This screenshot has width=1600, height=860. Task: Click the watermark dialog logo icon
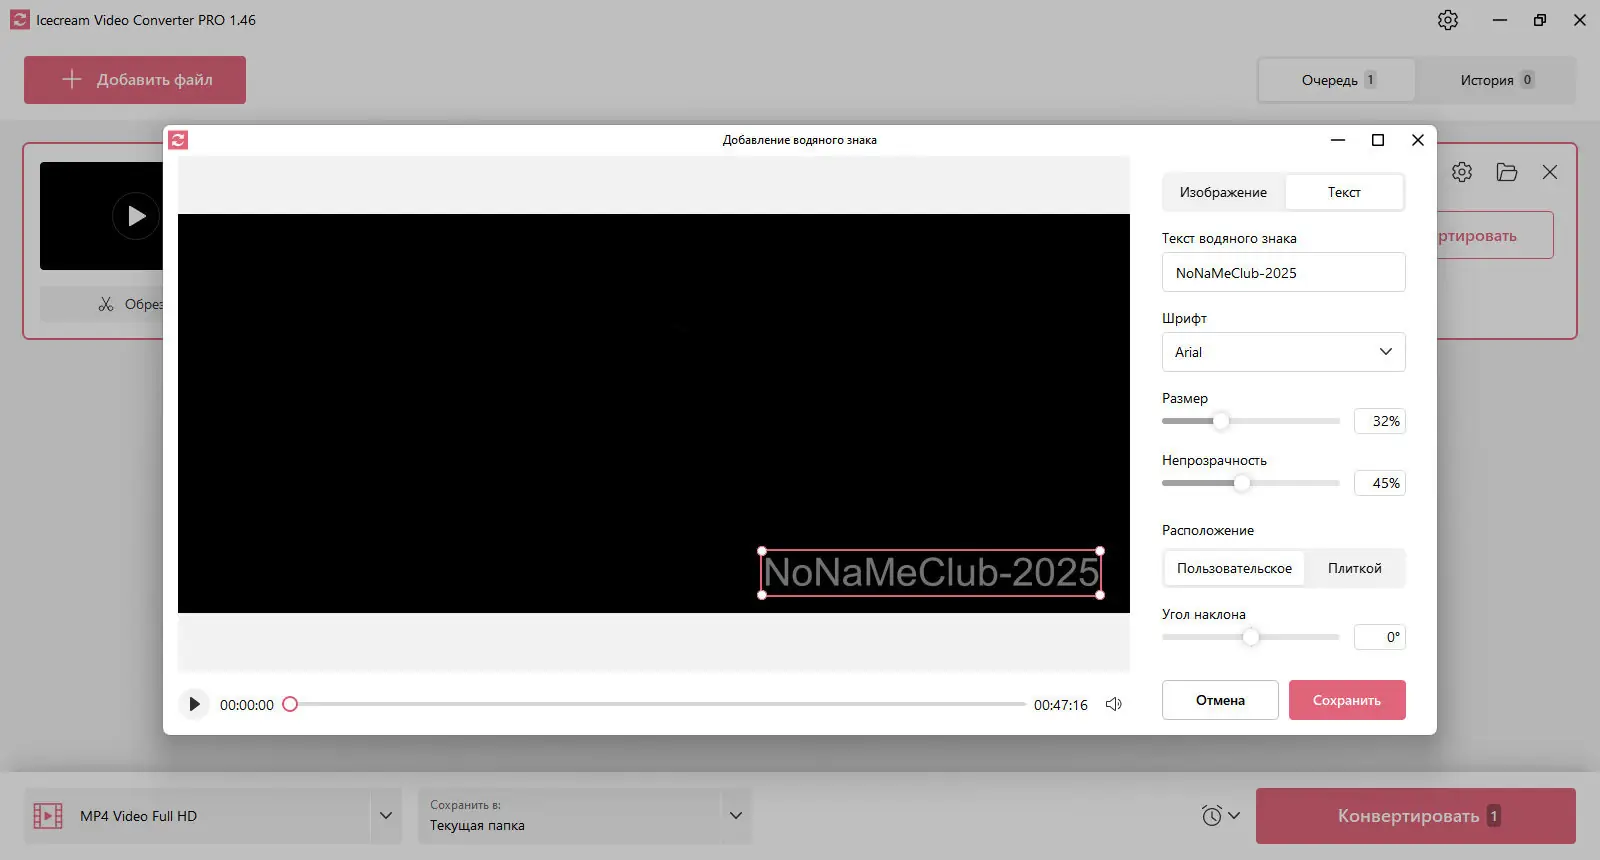tap(178, 140)
